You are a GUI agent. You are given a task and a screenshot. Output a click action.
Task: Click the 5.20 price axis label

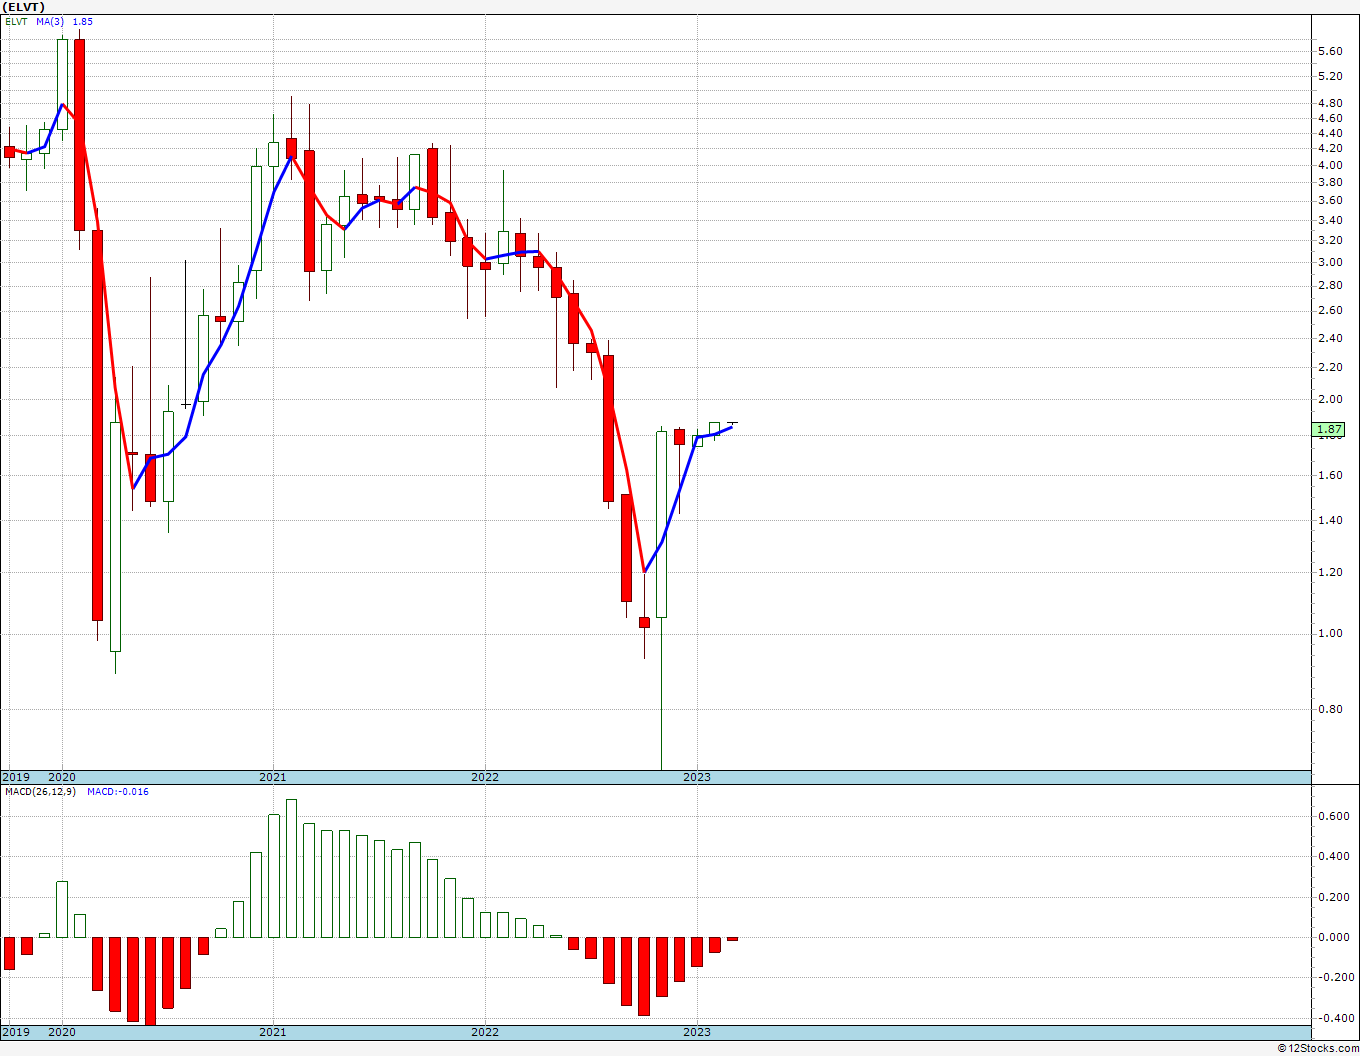[1330, 76]
